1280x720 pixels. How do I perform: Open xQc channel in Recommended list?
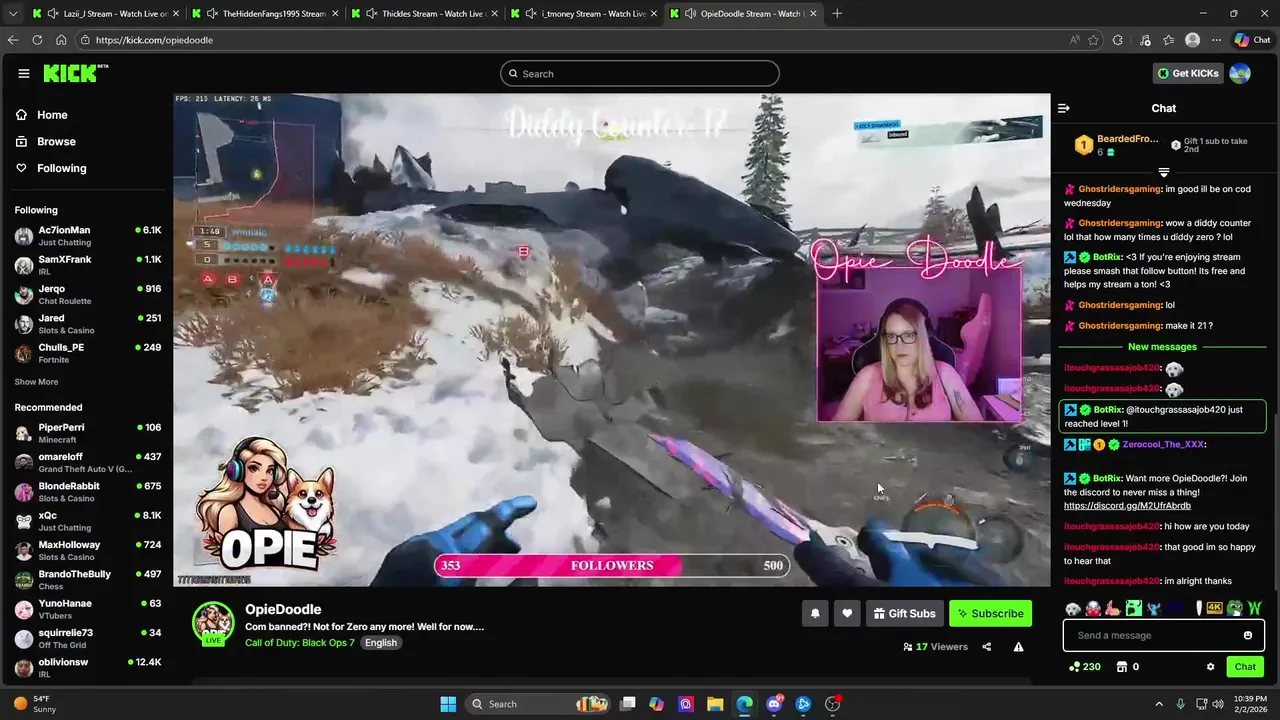[x=88, y=521]
